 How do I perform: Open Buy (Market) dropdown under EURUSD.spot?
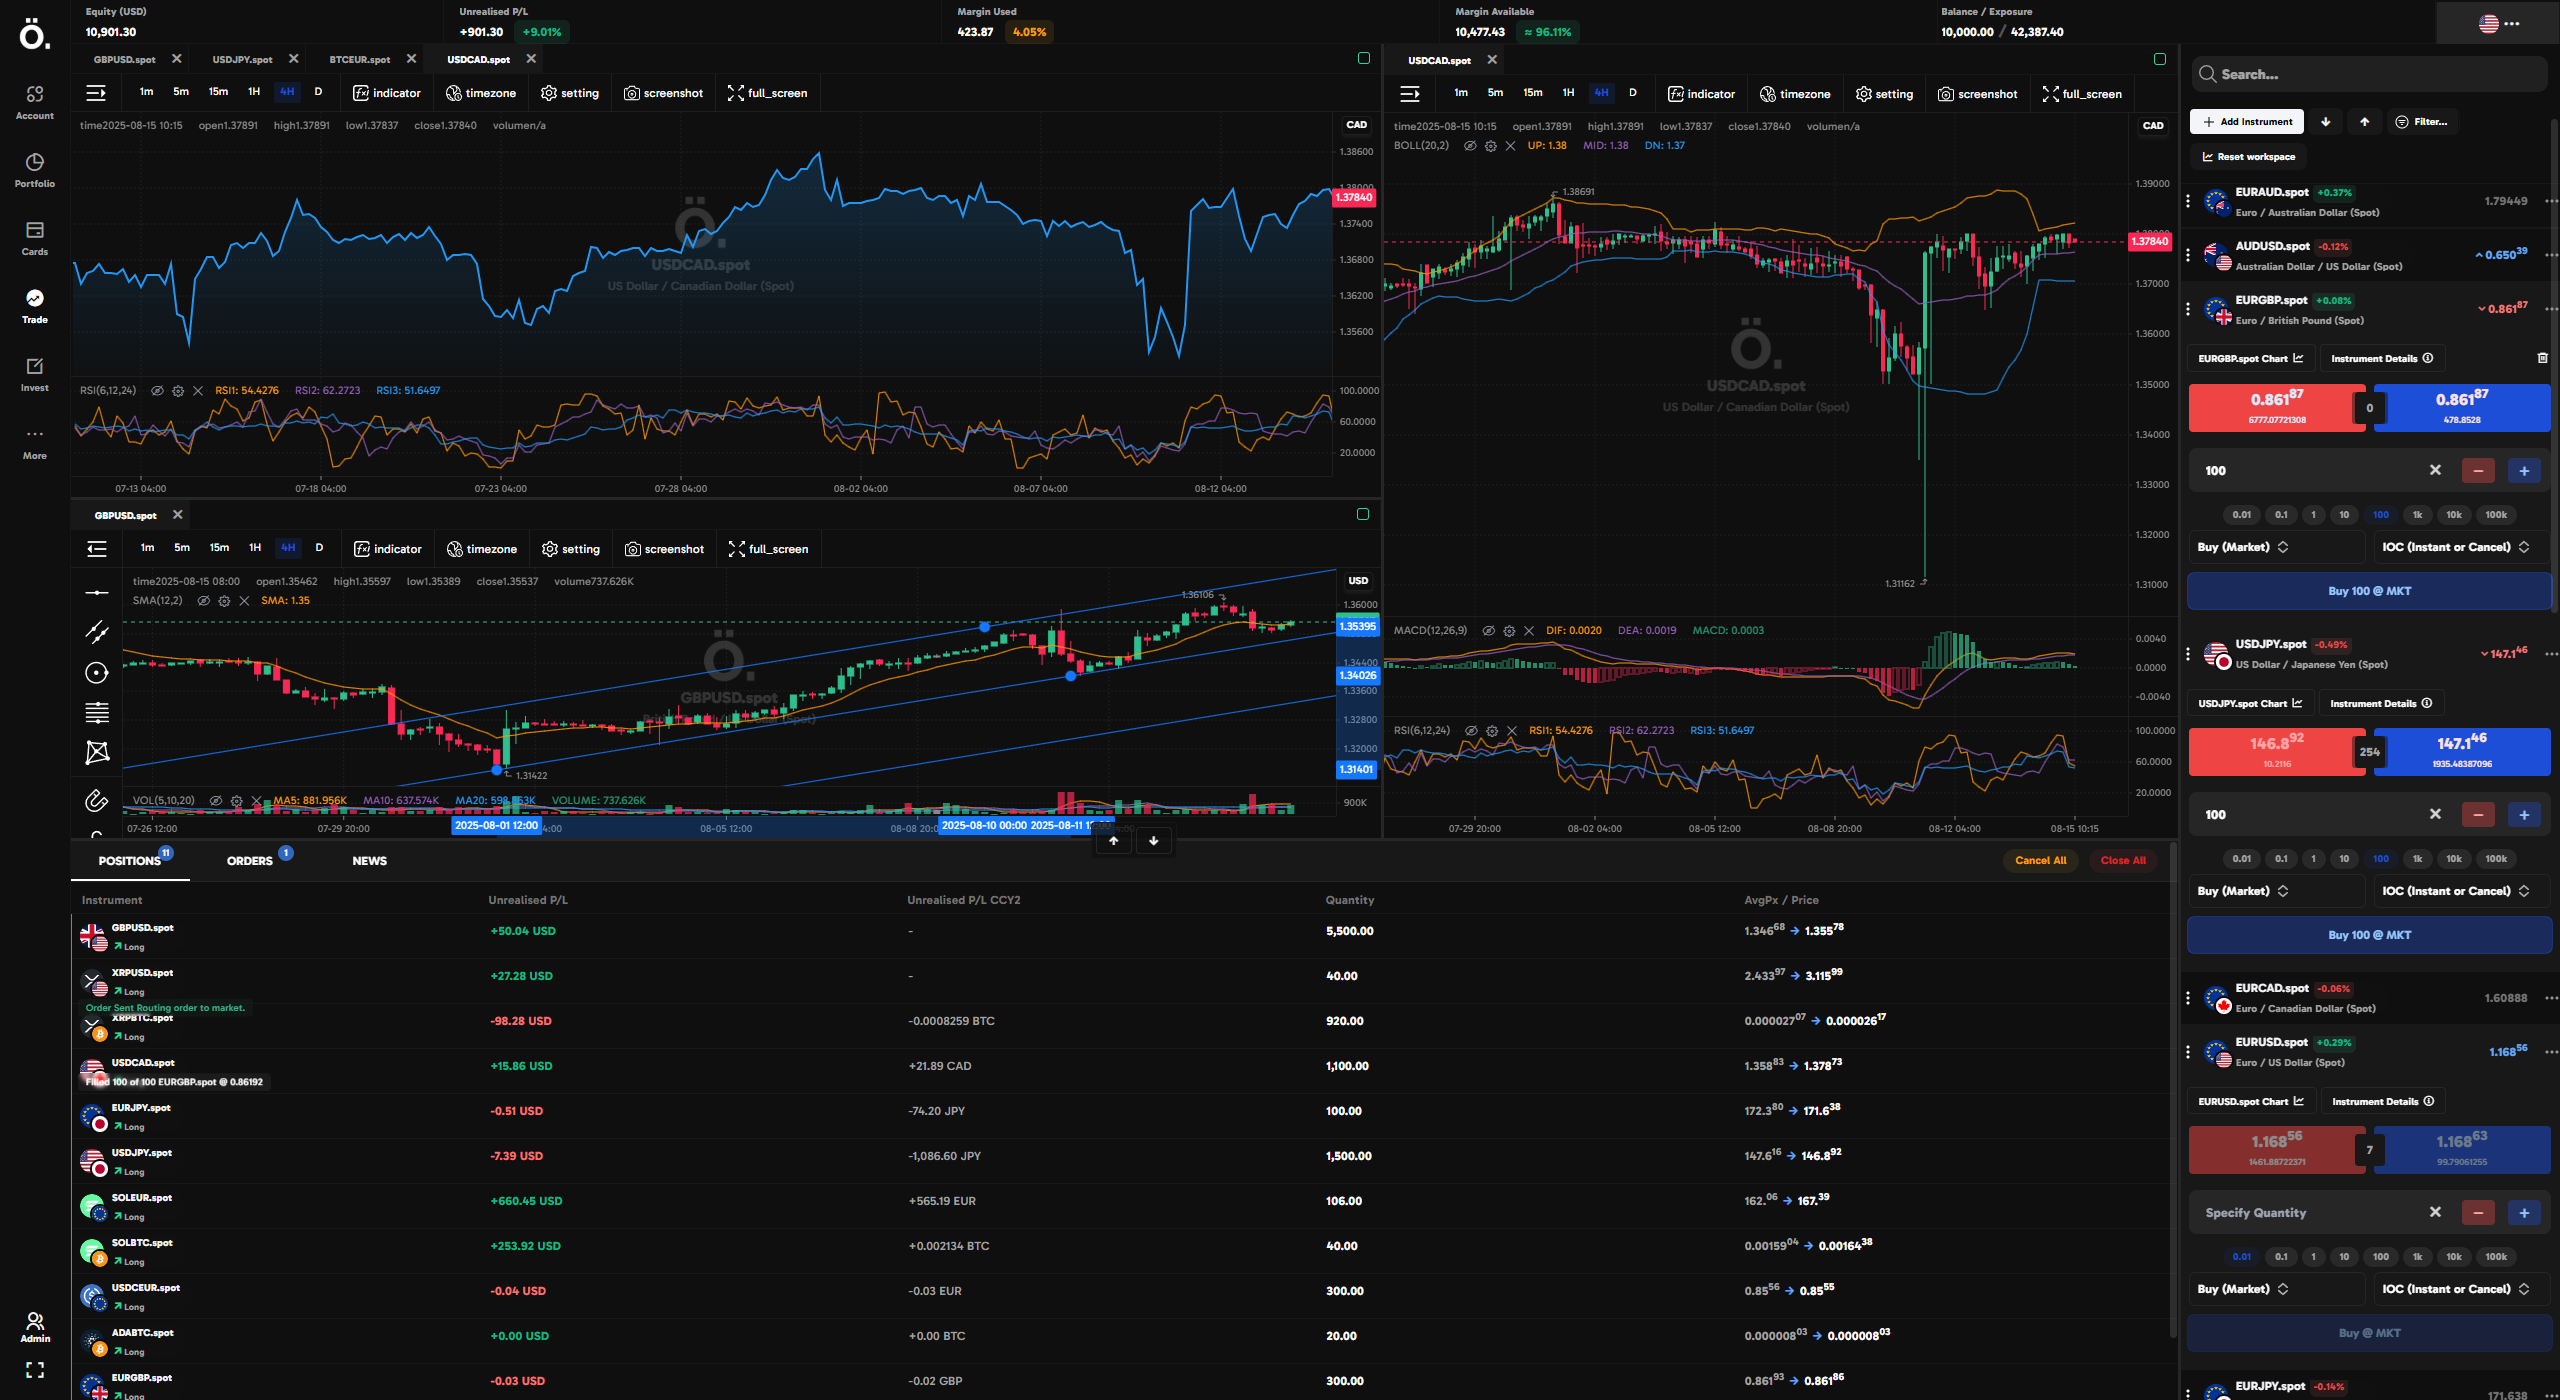click(2275, 1289)
